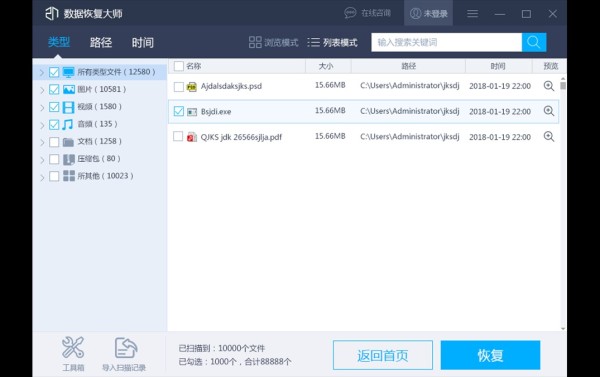Click the 返回首页 button

coord(383,355)
